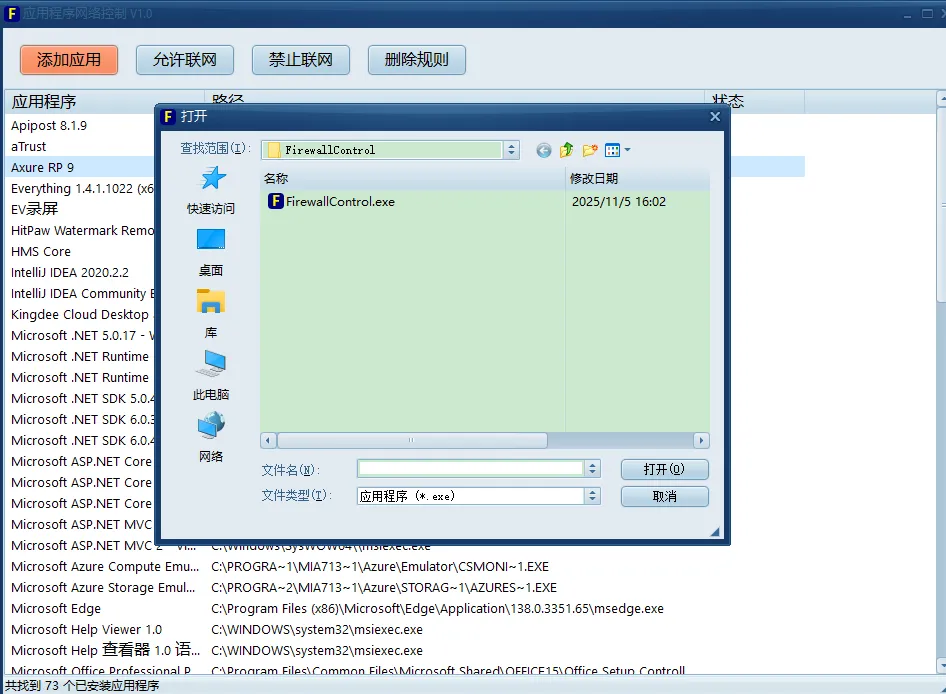946x694 pixels.
Task: Open the 文件名 combo box arrow
Action: point(592,468)
